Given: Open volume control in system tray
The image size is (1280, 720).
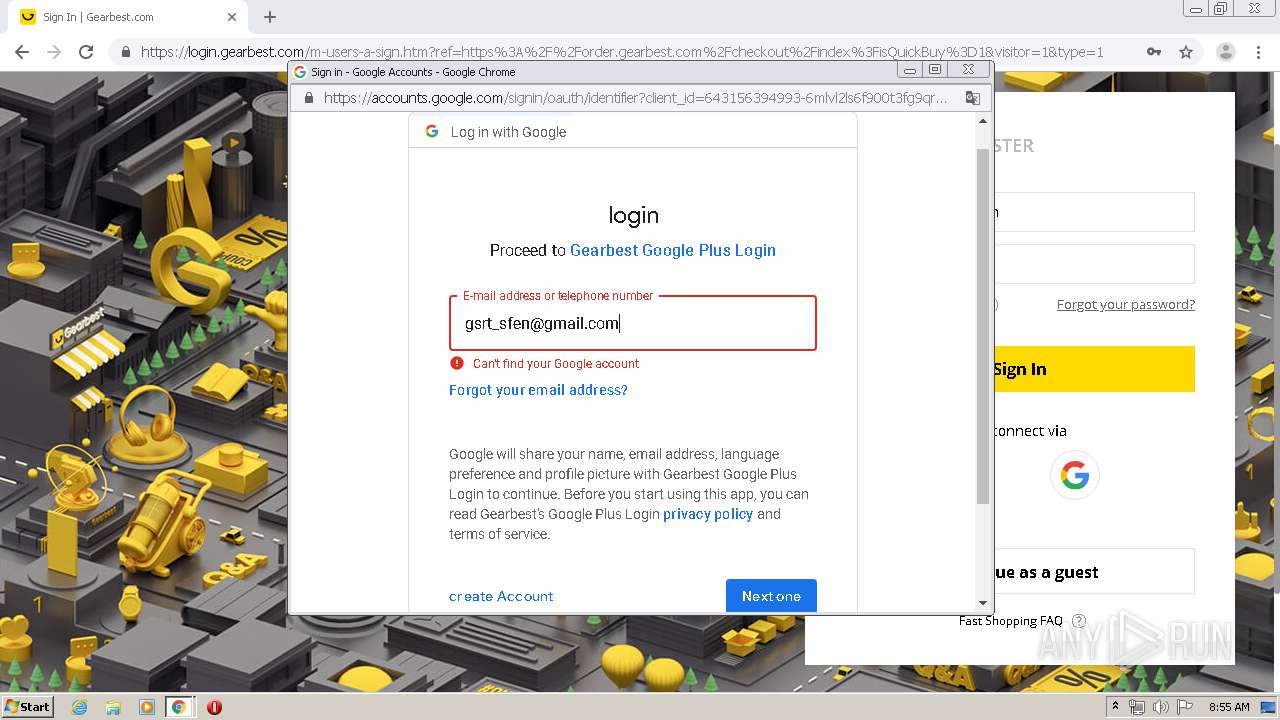Looking at the screenshot, I should point(1160,707).
